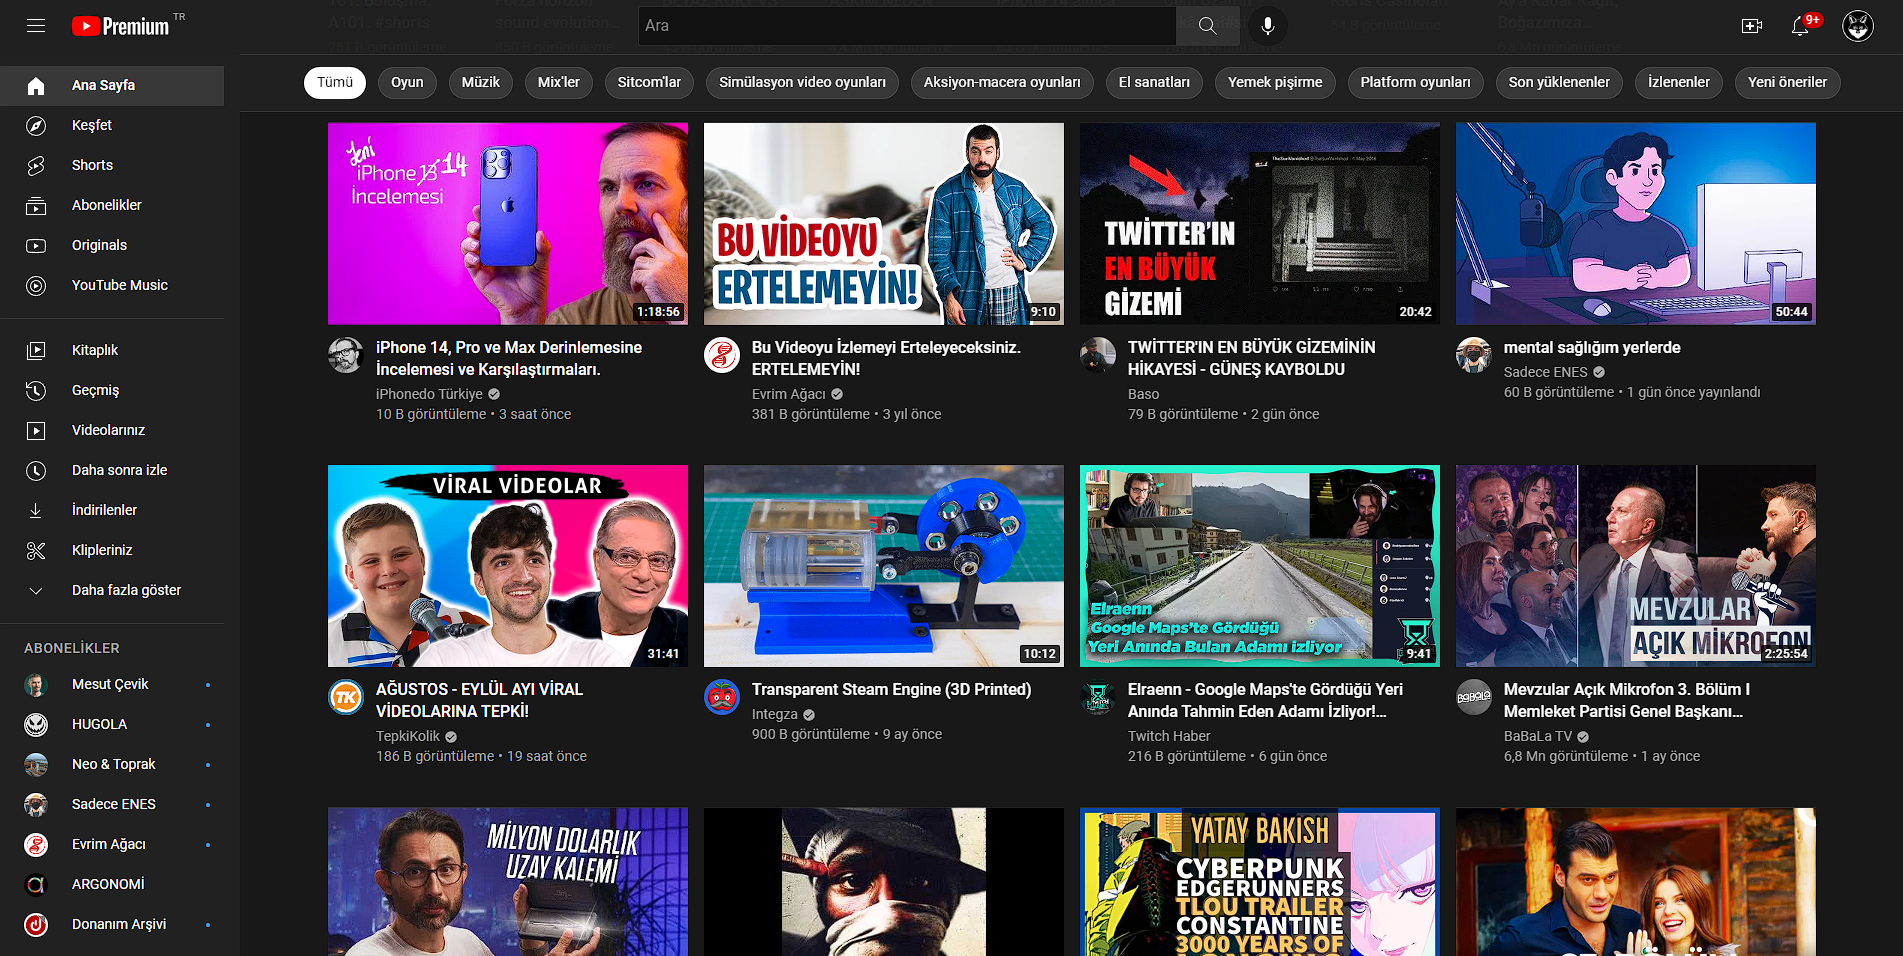Click Integza channel avatar
The width and height of the screenshot is (1903, 956).
722,697
